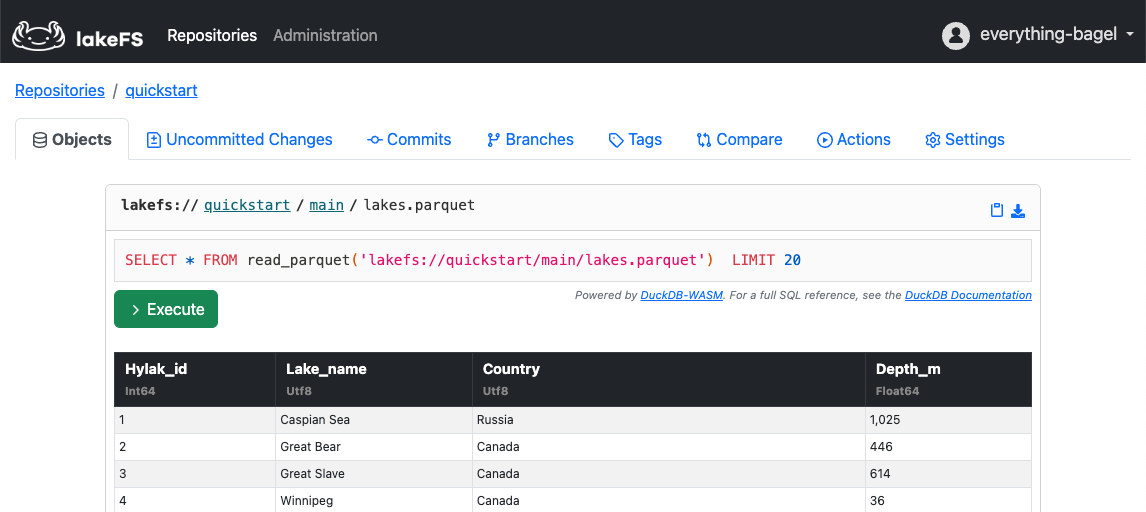The height and width of the screenshot is (512, 1146).
Task: Open the Uncommitted Changes tab
Action: click(239, 140)
